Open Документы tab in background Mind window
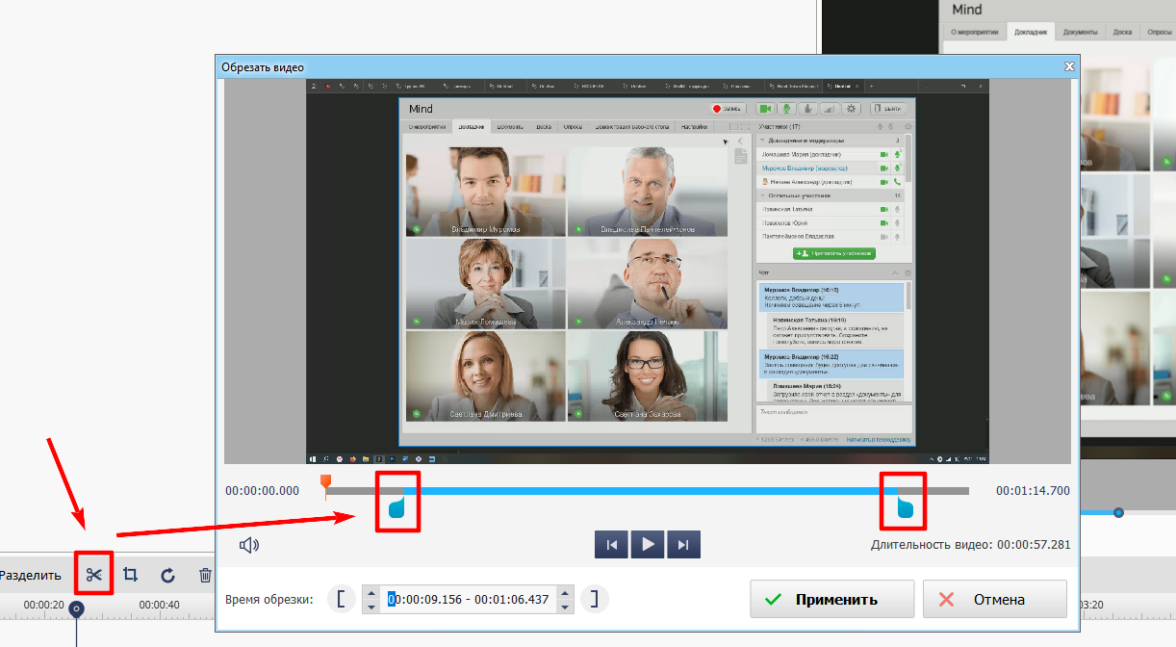This screenshot has height=647, width=1176. coord(1079,32)
